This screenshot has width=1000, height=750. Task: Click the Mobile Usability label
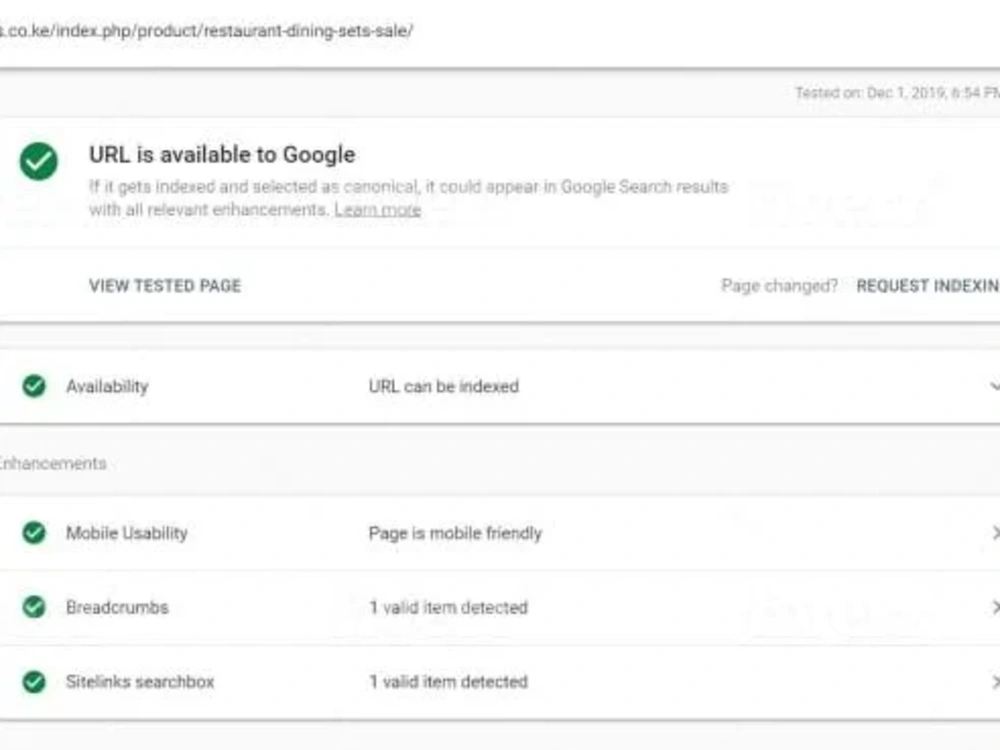(127, 533)
